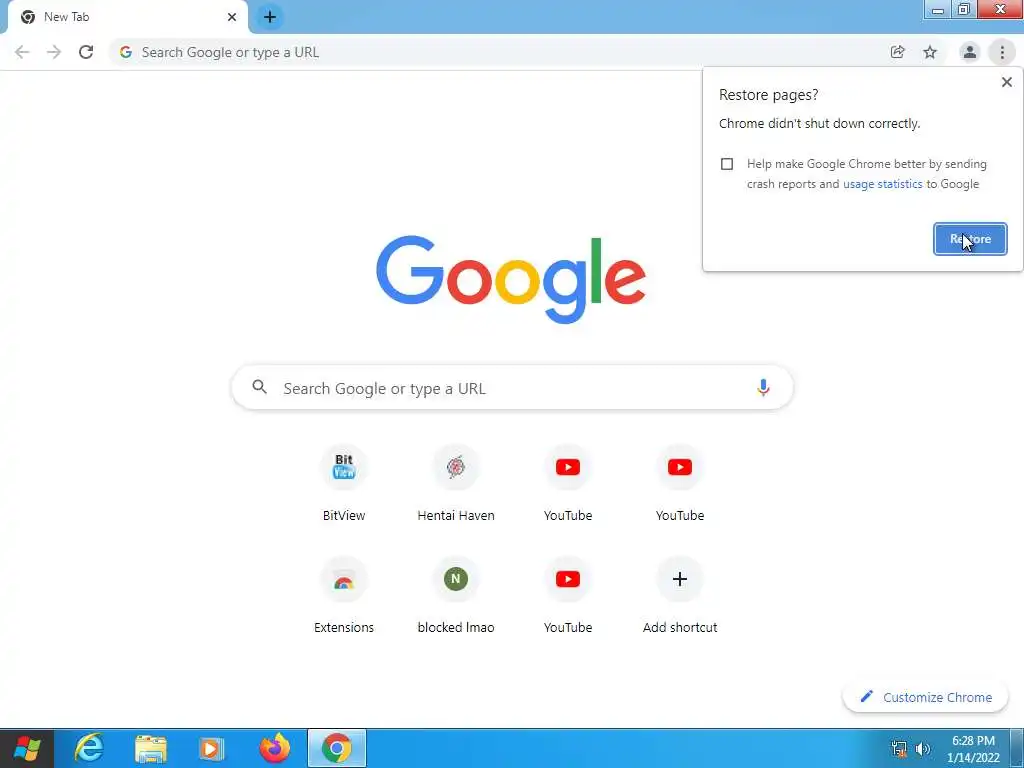Click the Restore button
This screenshot has width=1024, height=768.
coord(970,239)
